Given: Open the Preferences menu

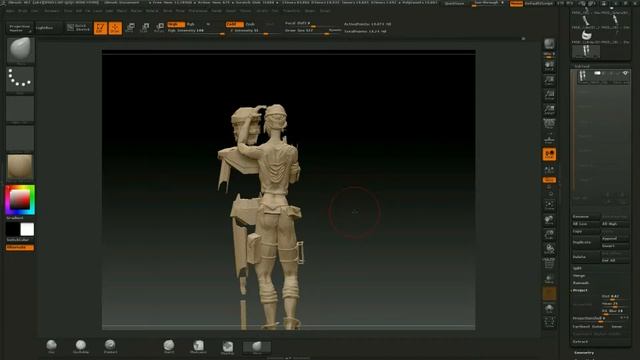Looking at the screenshot, I should [198, 11].
